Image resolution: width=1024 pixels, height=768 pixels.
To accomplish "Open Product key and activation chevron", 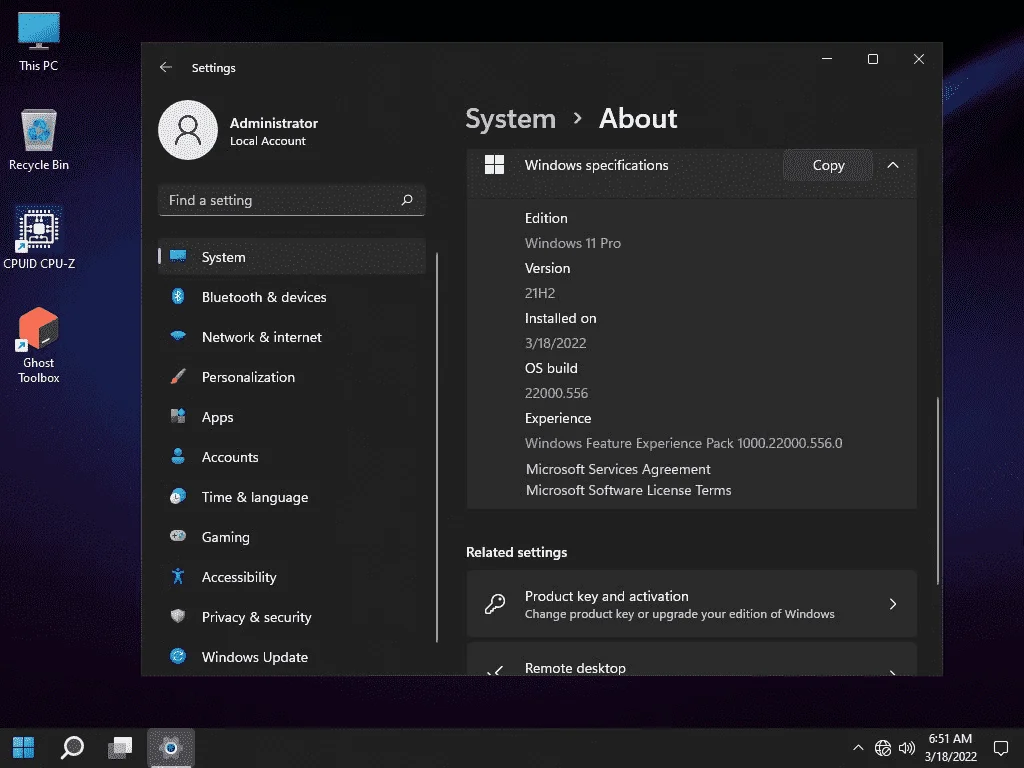I will click(893, 604).
